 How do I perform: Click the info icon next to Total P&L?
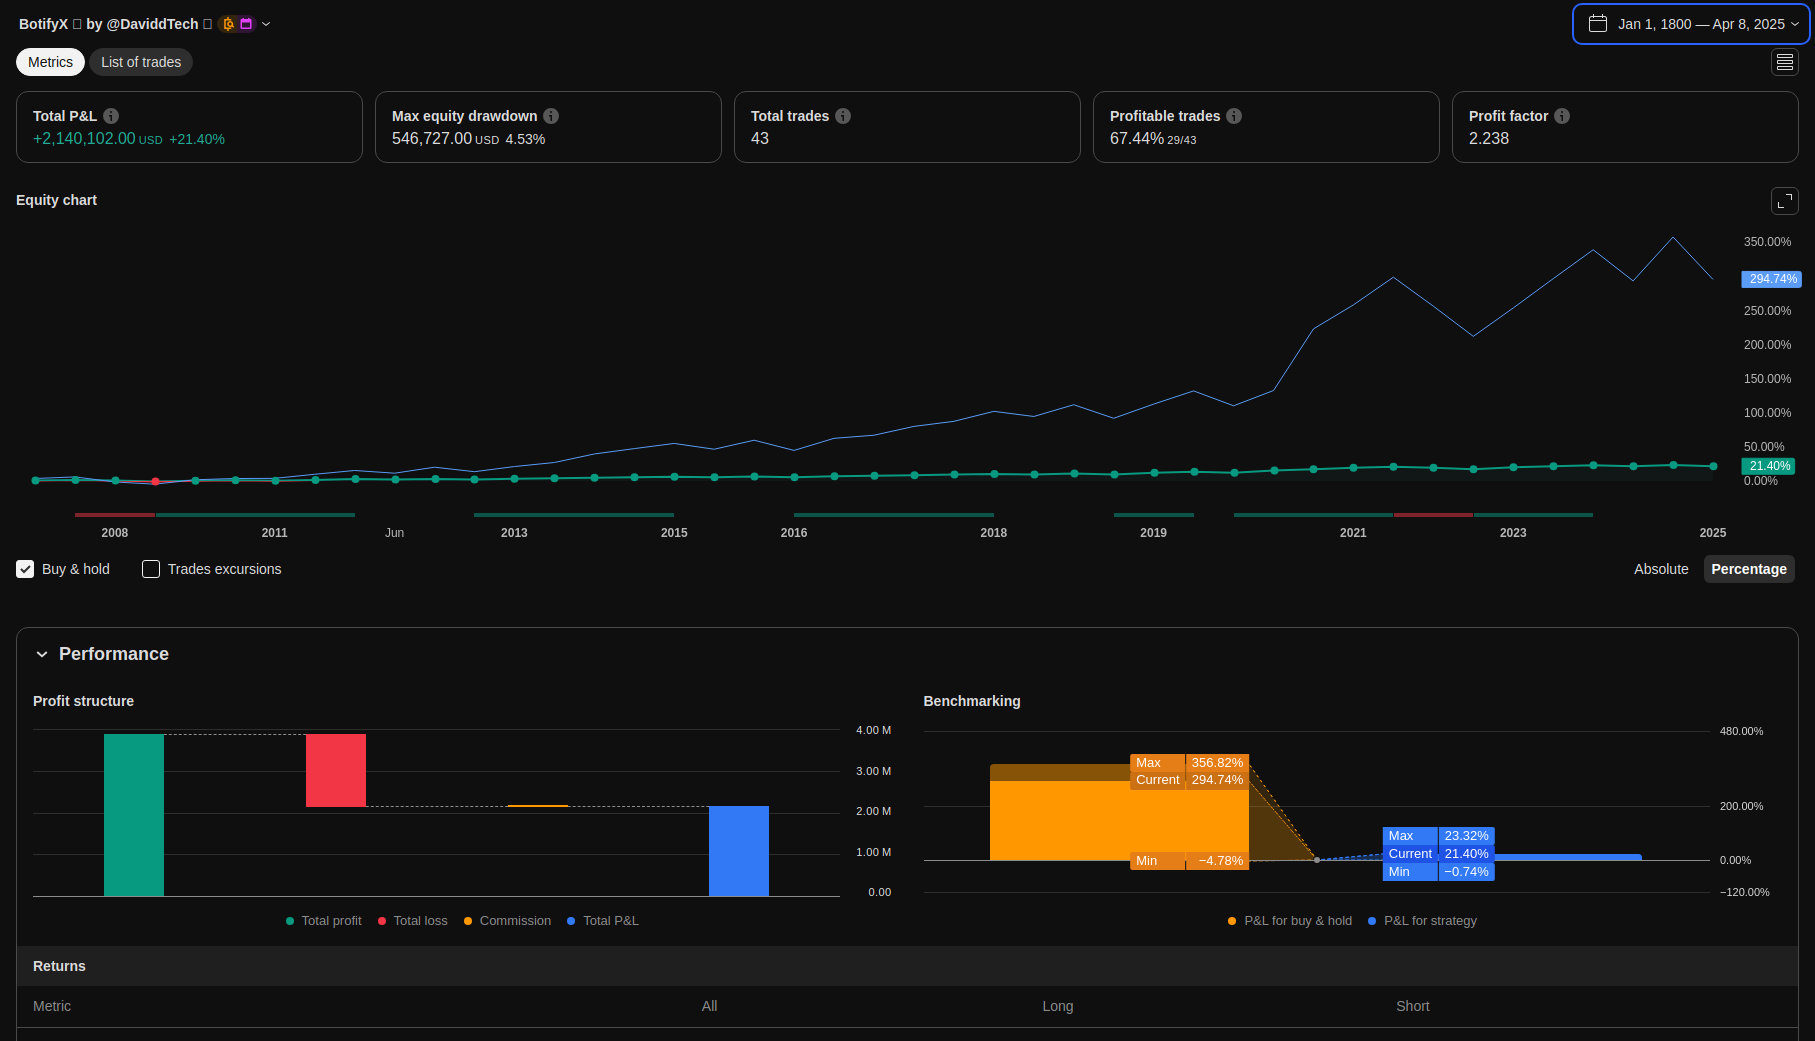(111, 116)
